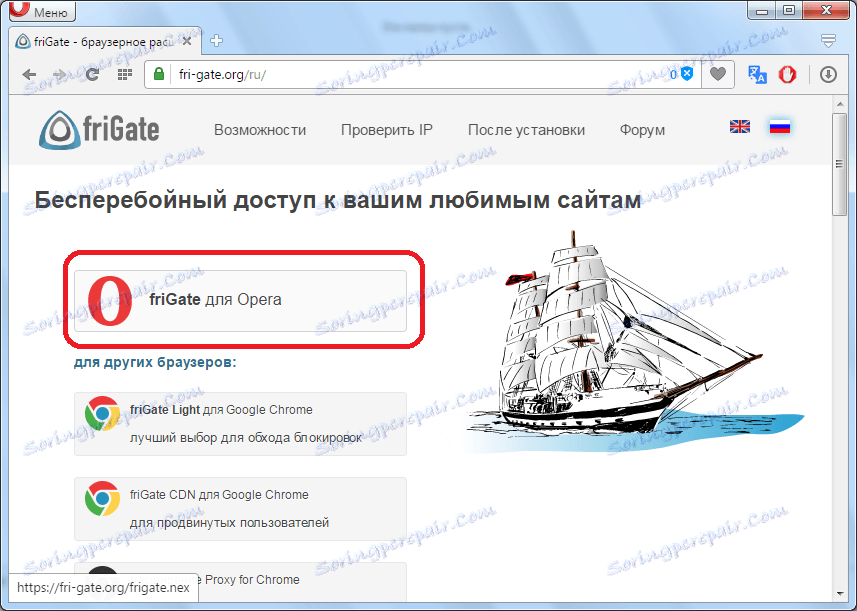This screenshot has width=857, height=611.
Task: Open a new tab with plus icon
Action: coord(216,41)
